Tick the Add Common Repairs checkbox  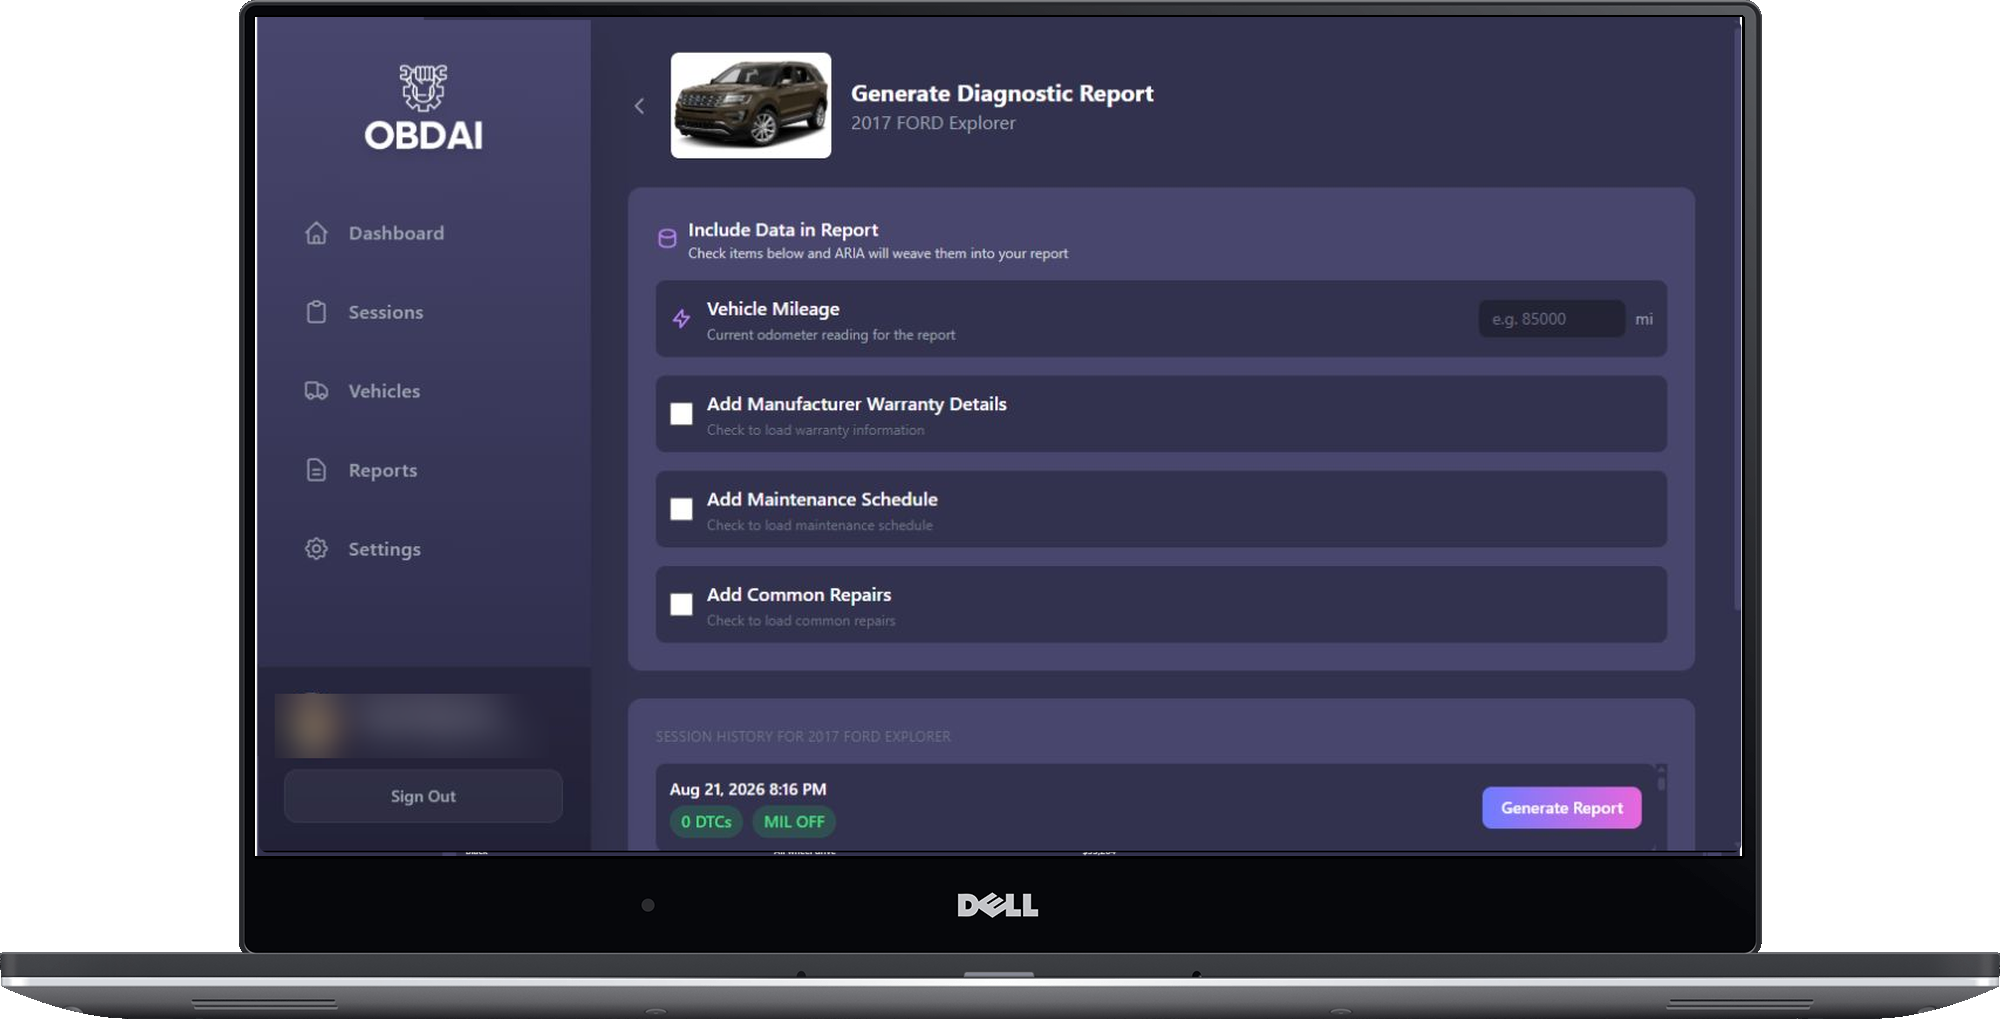coord(681,604)
